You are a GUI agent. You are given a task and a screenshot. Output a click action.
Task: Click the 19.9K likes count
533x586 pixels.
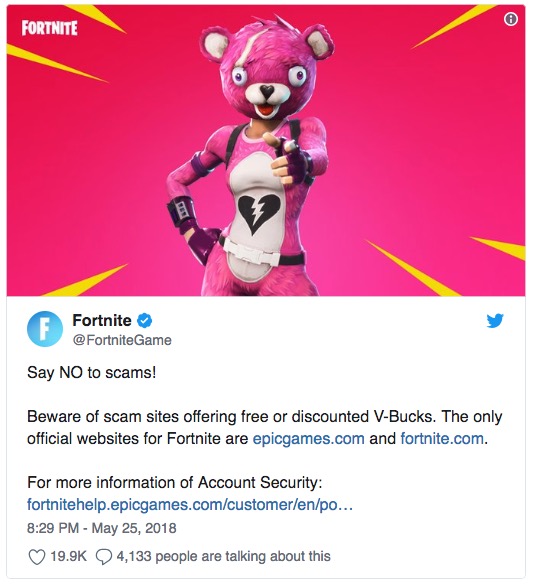[x=68, y=556]
